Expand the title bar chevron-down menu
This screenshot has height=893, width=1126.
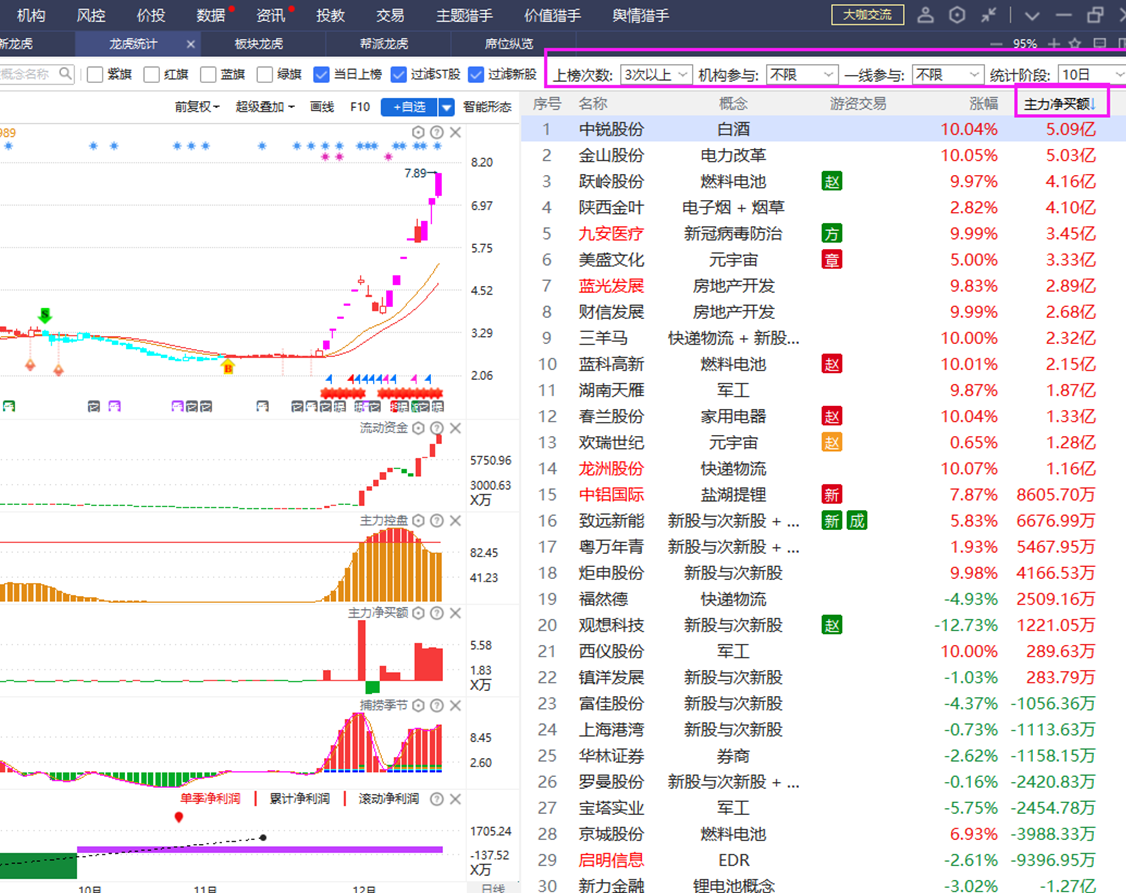tap(1032, 15)
